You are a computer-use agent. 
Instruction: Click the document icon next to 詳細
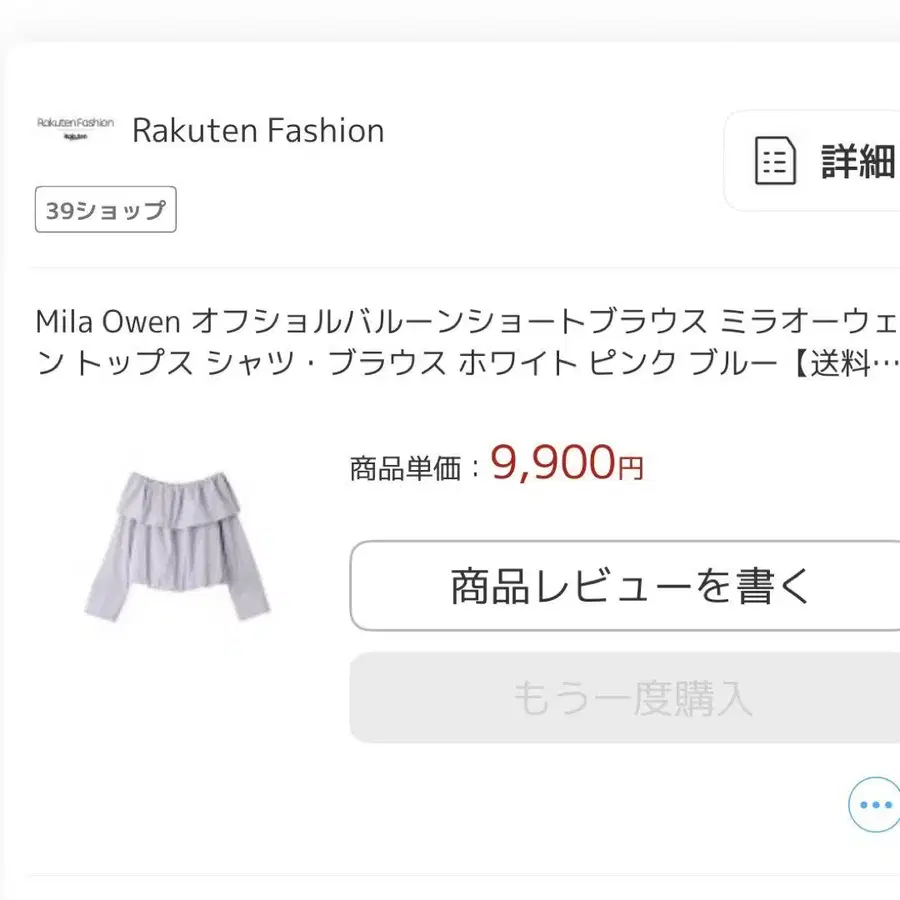775,161
